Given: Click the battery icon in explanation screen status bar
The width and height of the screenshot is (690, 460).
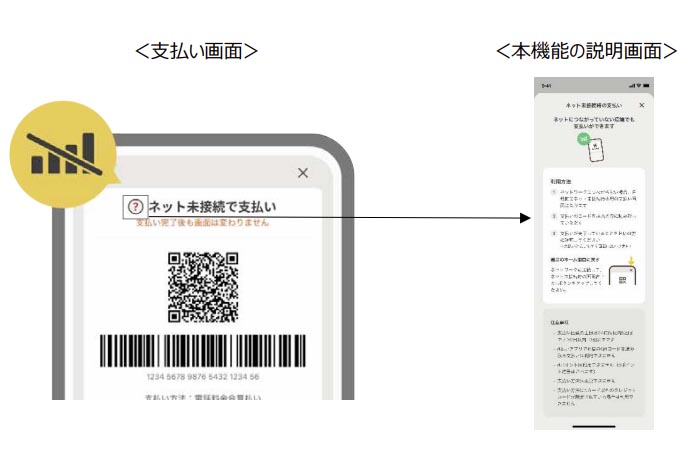Looking at the screenshot, I should pyautogui.click(x=646, y=85).
